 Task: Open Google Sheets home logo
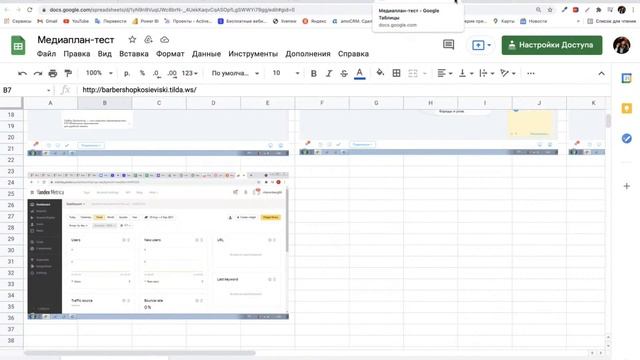(x=18, y=45)
